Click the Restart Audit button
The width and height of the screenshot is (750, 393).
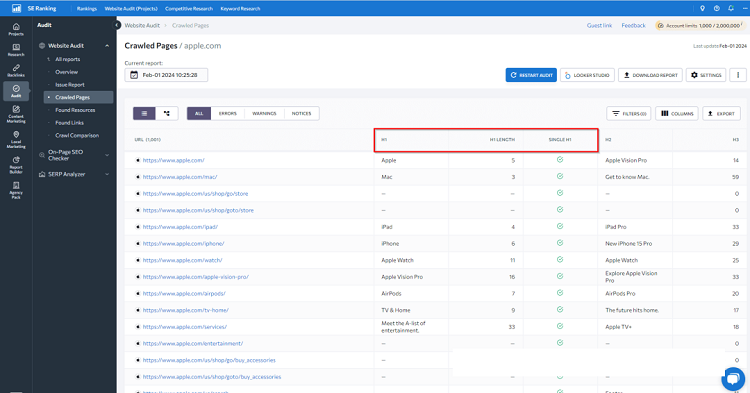coord(531,75)
